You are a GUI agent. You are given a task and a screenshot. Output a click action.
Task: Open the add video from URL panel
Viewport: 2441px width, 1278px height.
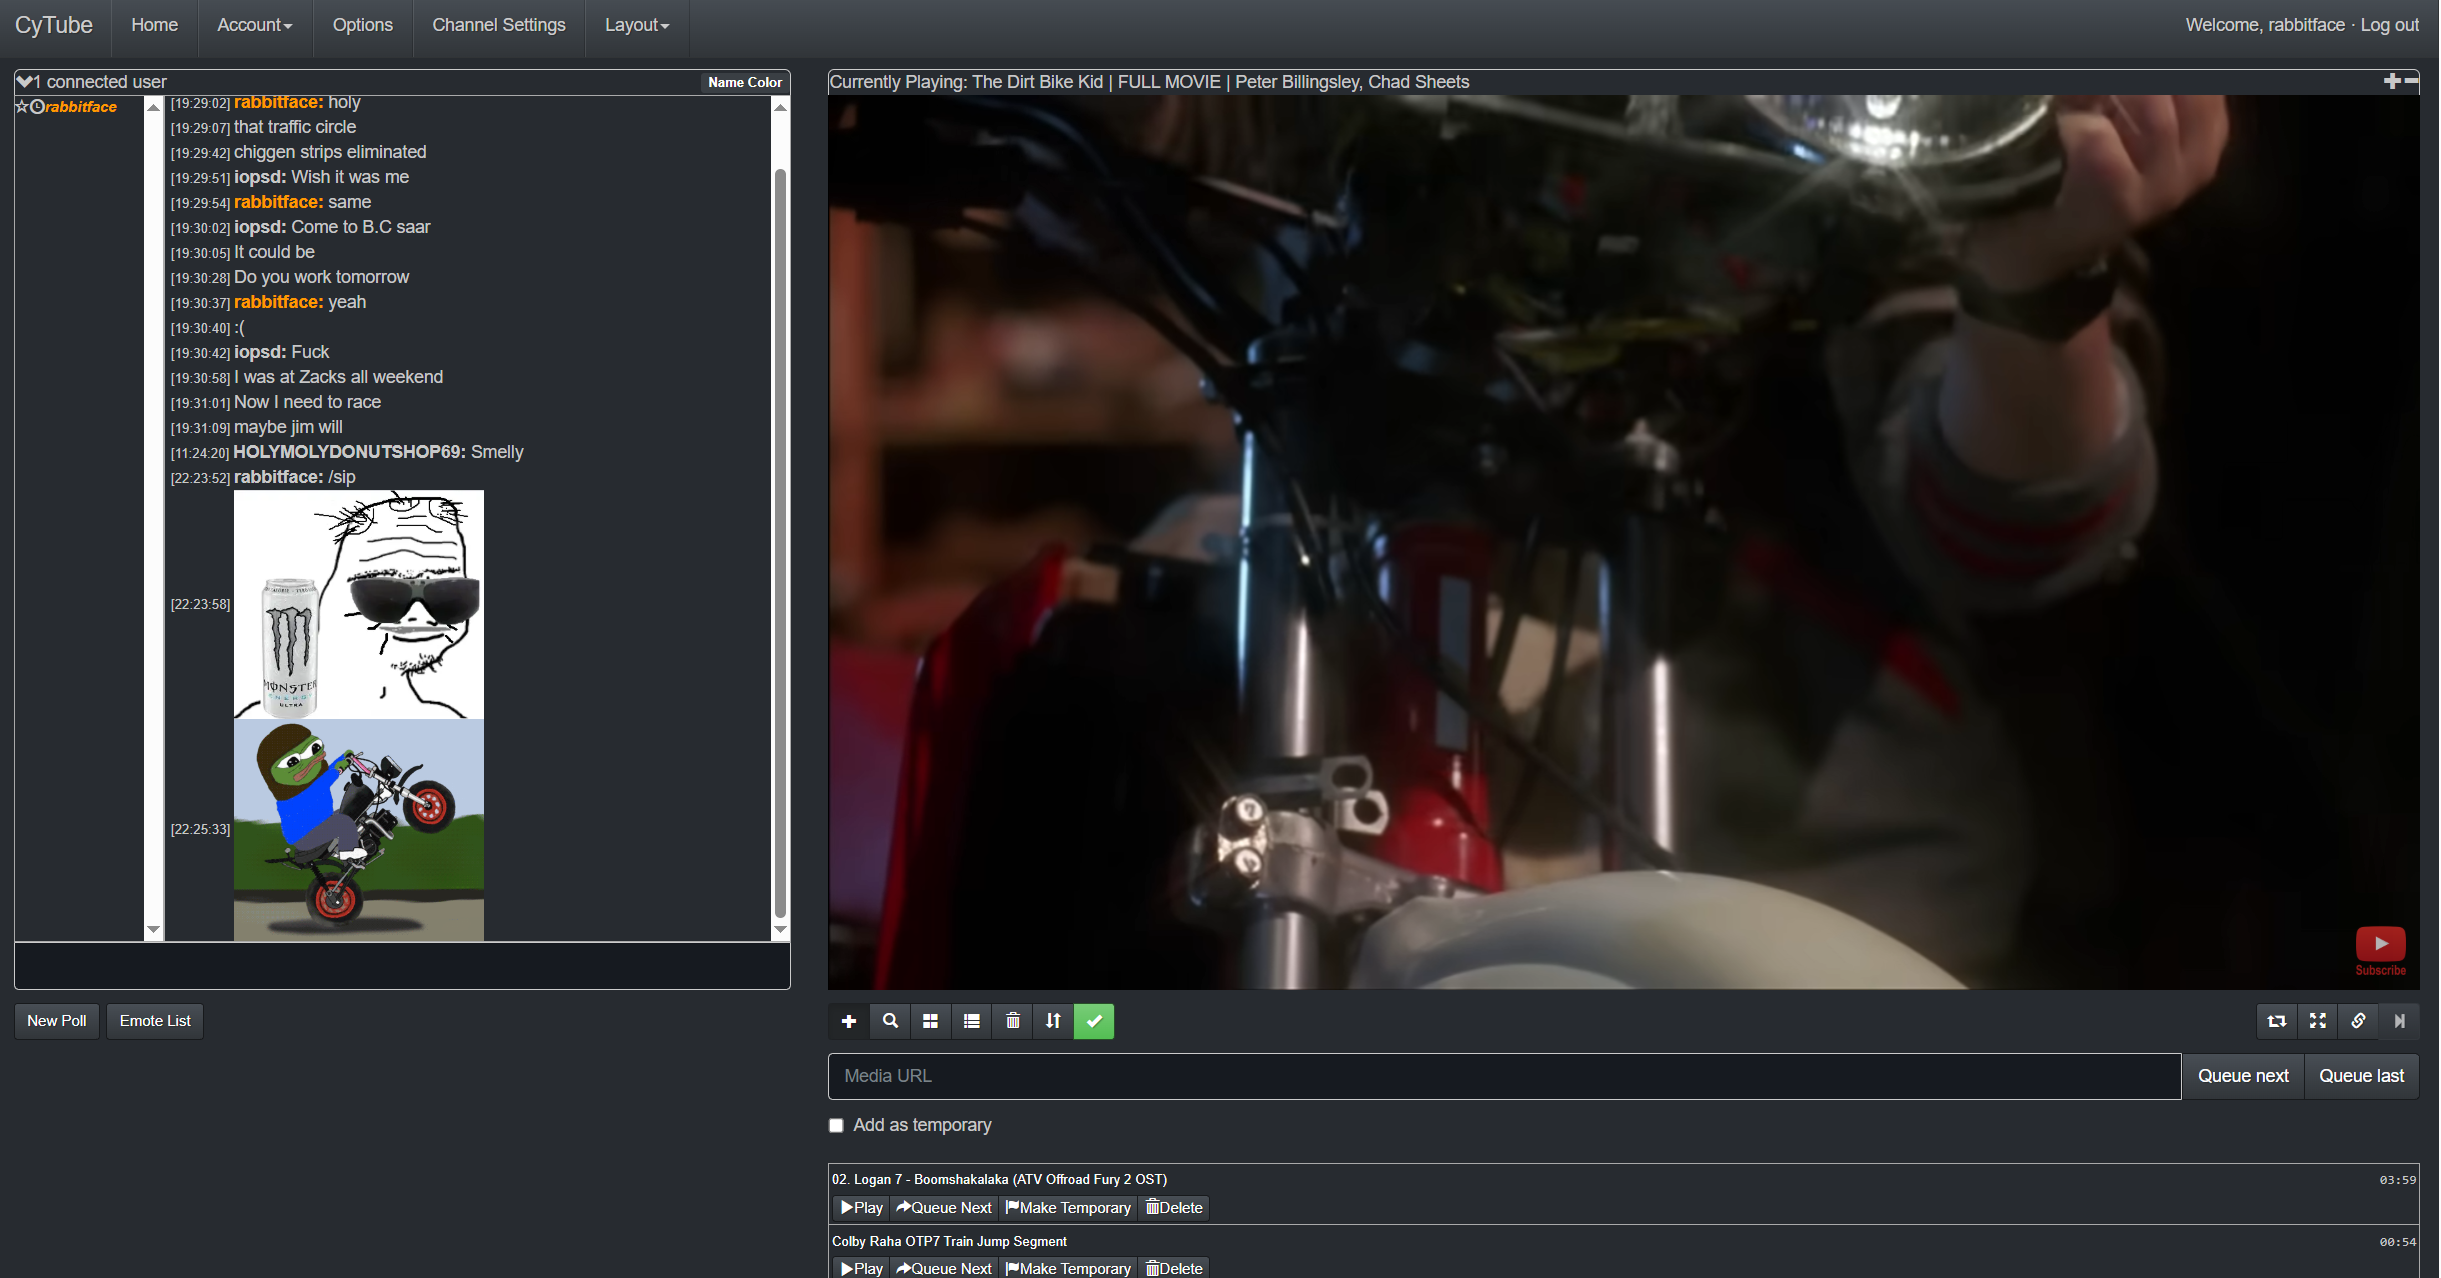849,1021
